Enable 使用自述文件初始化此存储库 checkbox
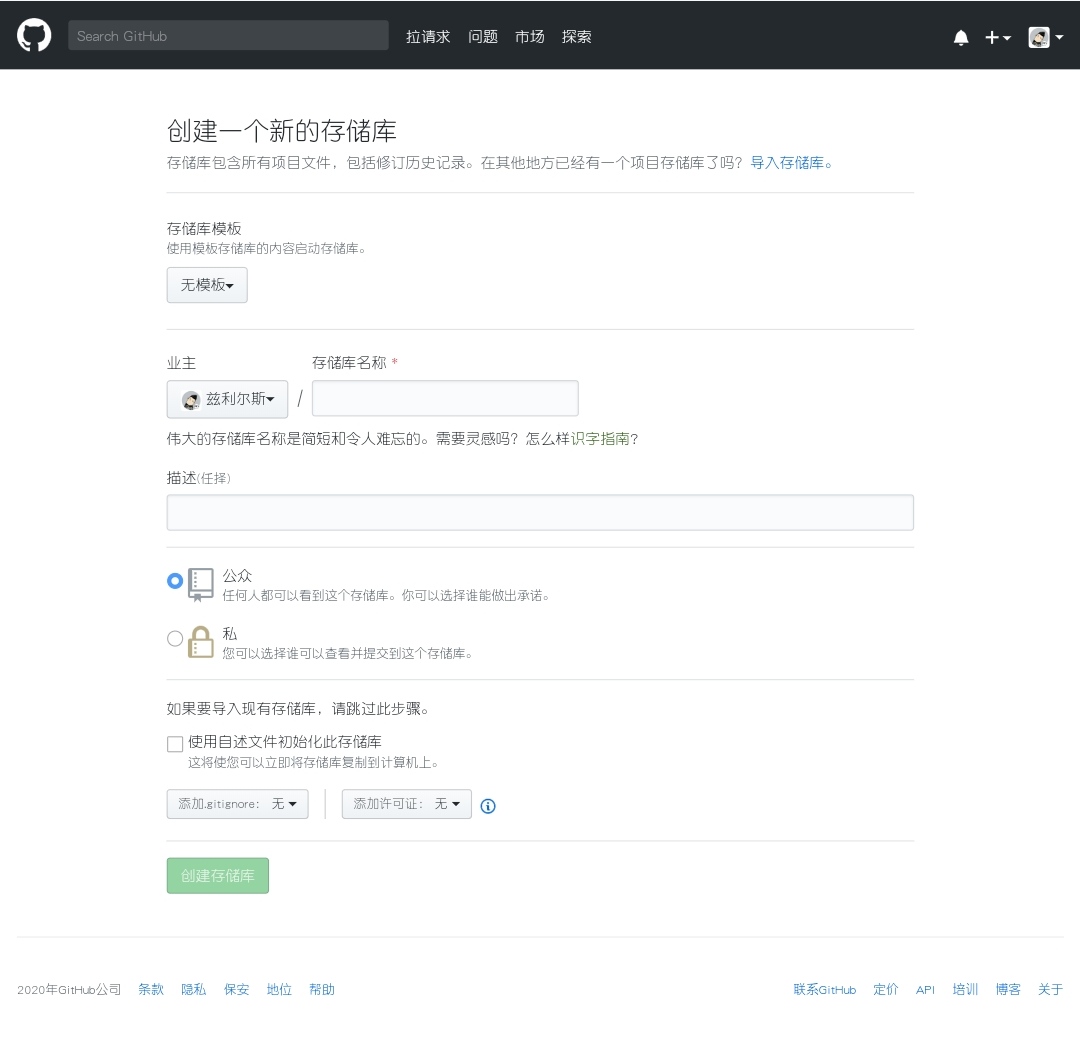 tap(175, 744)
